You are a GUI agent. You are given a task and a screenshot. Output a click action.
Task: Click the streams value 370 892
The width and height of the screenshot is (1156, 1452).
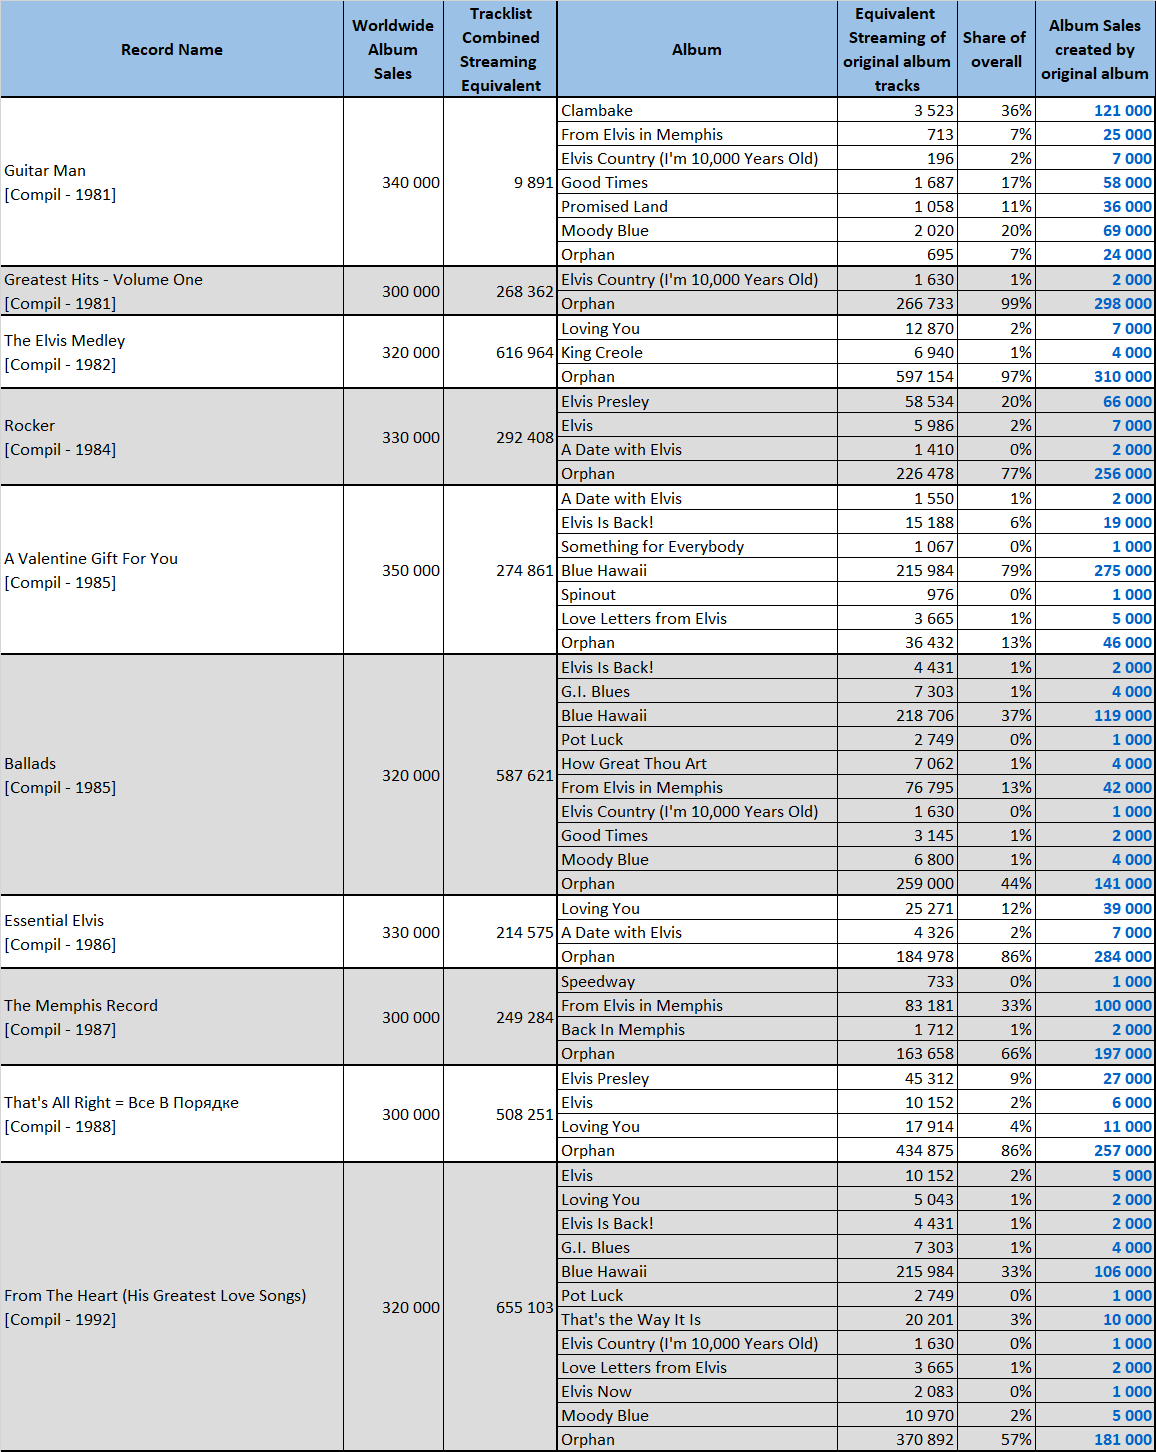pos(897,1439)
